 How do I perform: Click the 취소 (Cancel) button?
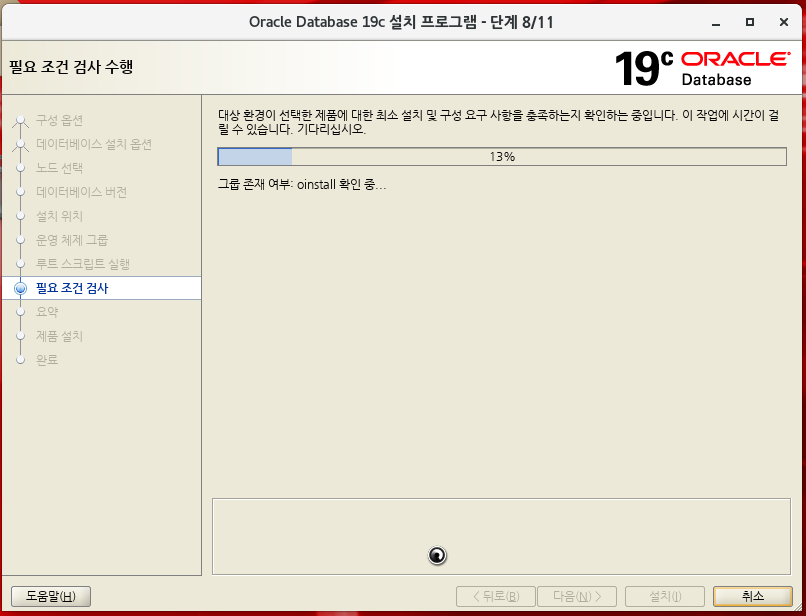click(x=753, y=596)
